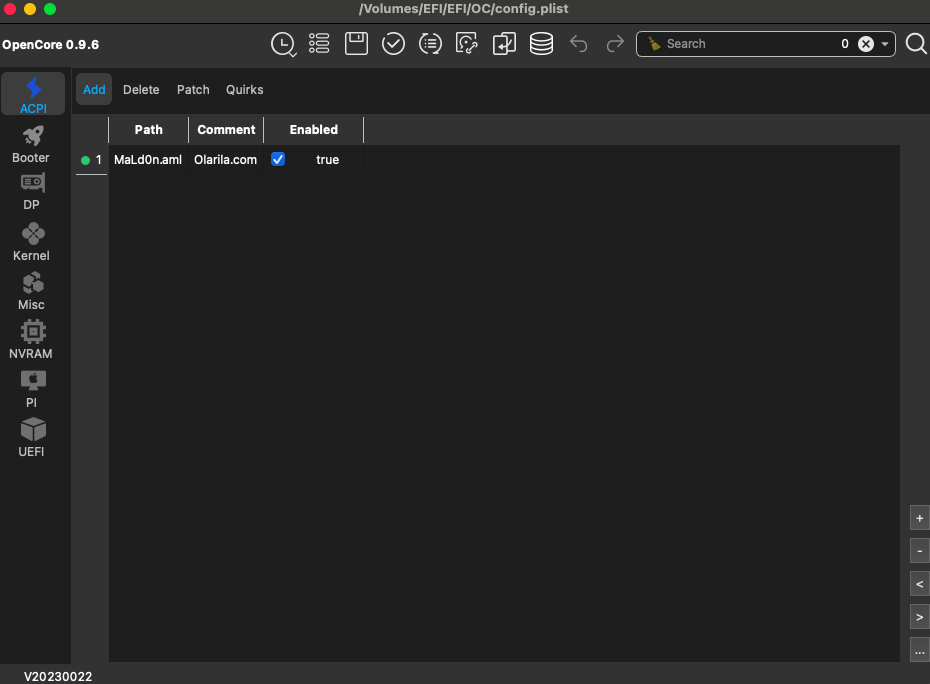Expand the search options dropdown arrow

tap(885, 44)
